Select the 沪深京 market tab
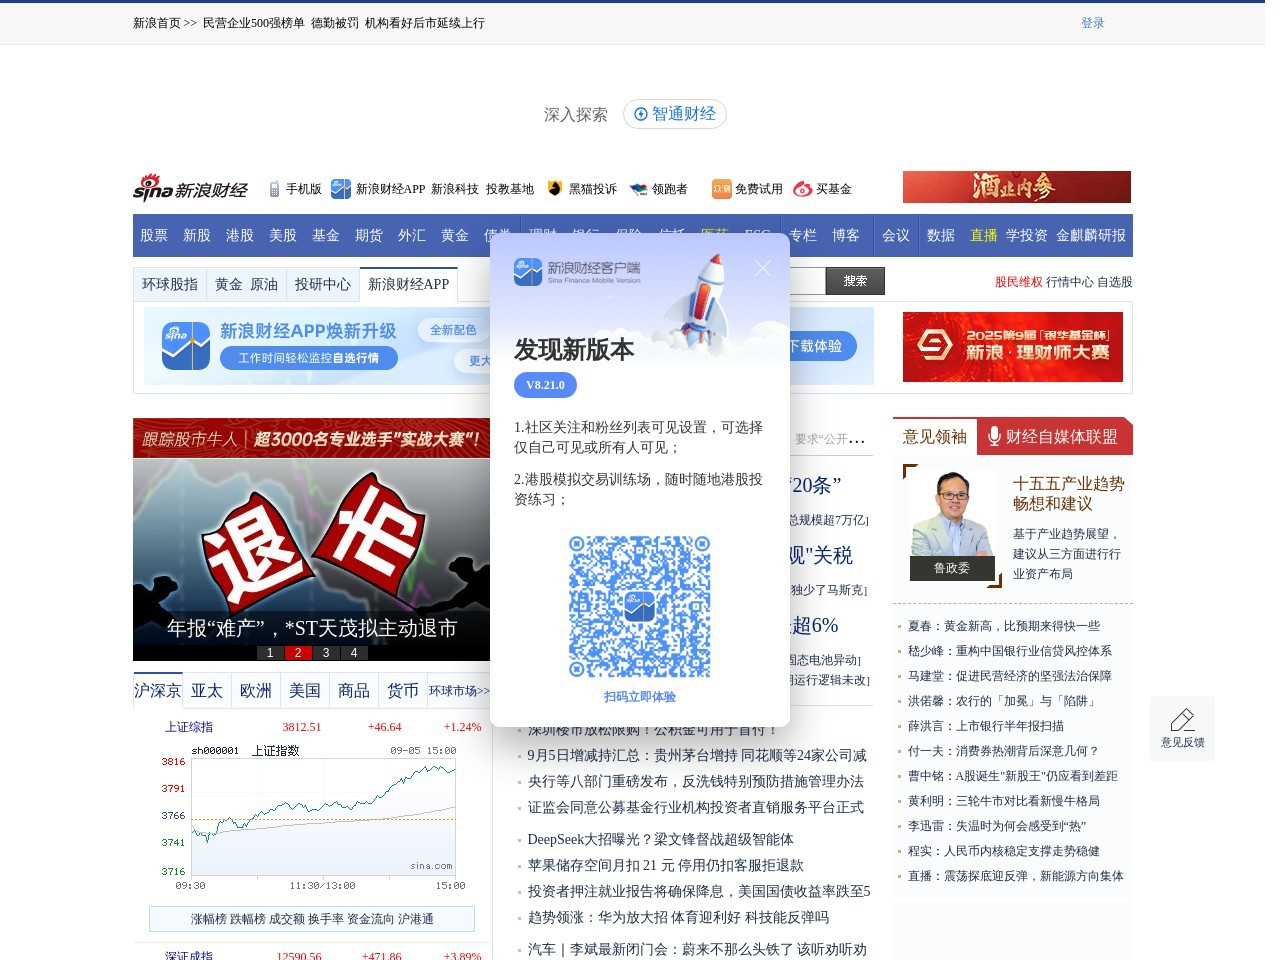 (158, 691)
